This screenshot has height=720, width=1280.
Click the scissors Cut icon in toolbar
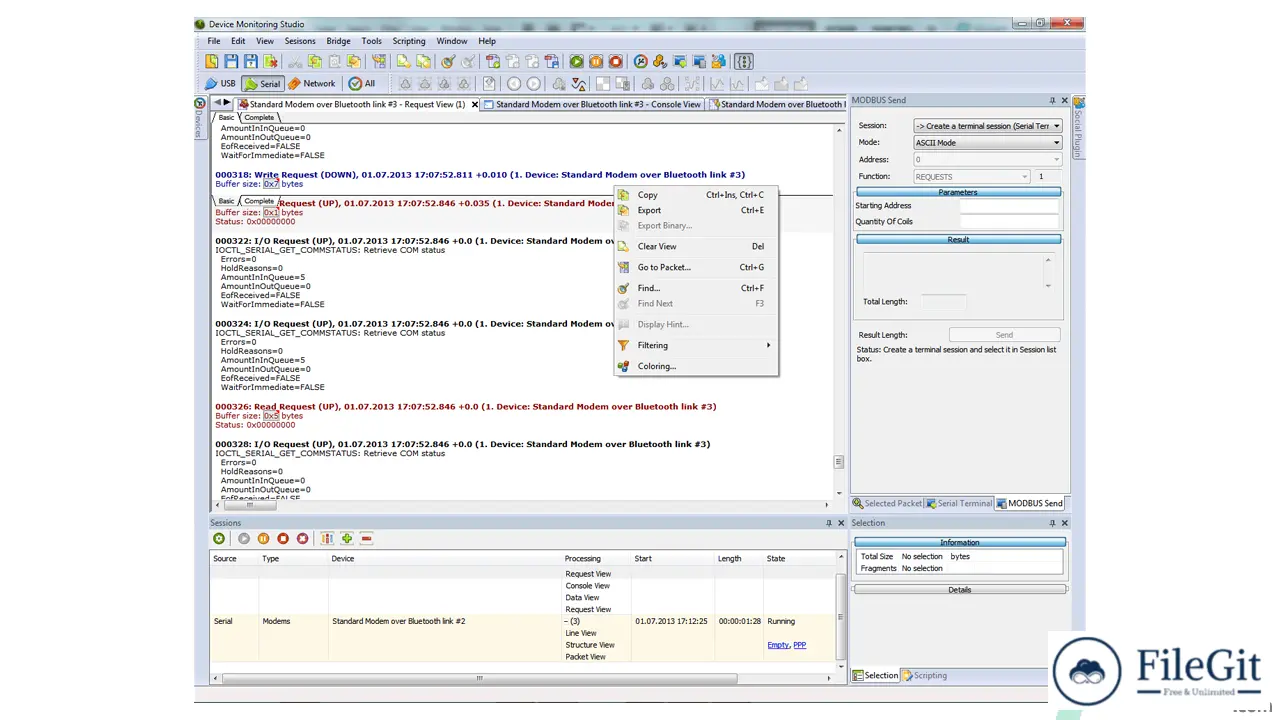click(x=295, y=61)
